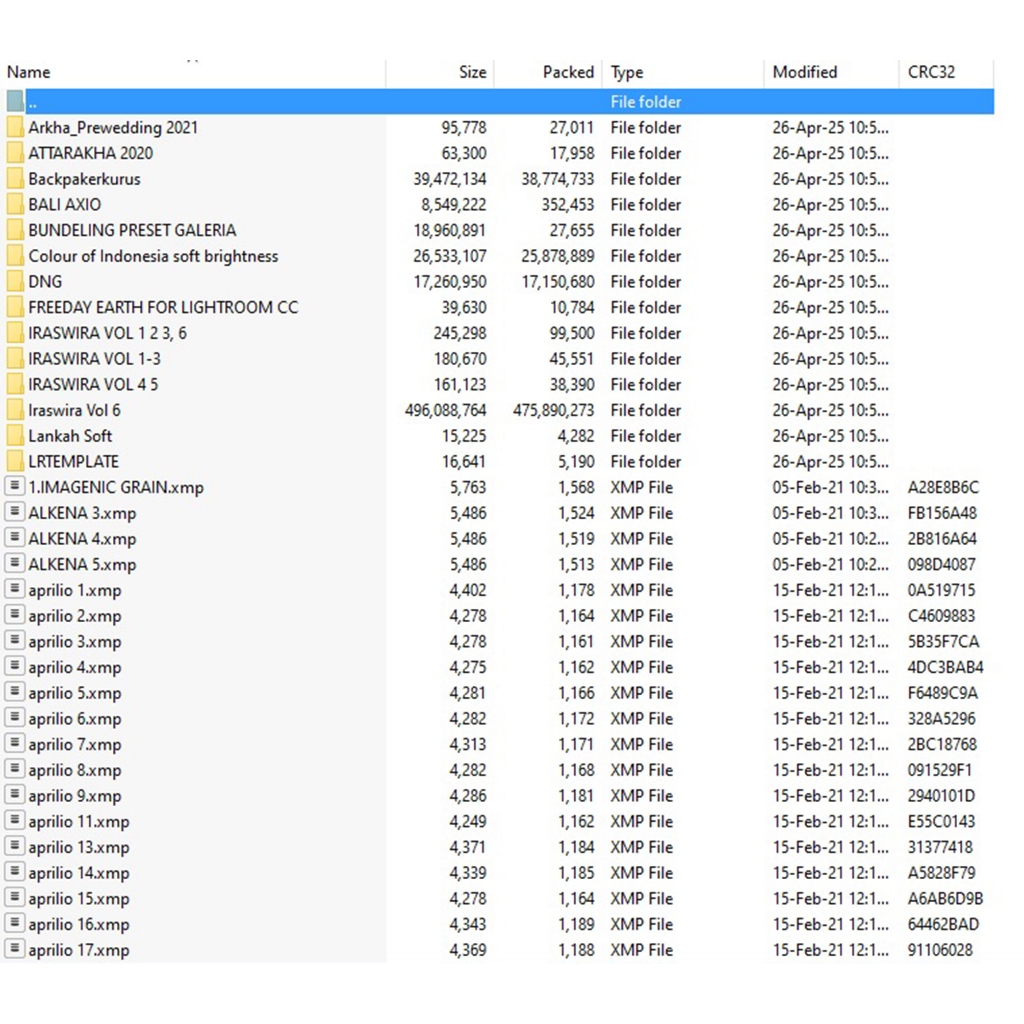This screenshot has width=1024, height=1024.
Task: Sort by the CRC32 column header
Action: [931, 72]
